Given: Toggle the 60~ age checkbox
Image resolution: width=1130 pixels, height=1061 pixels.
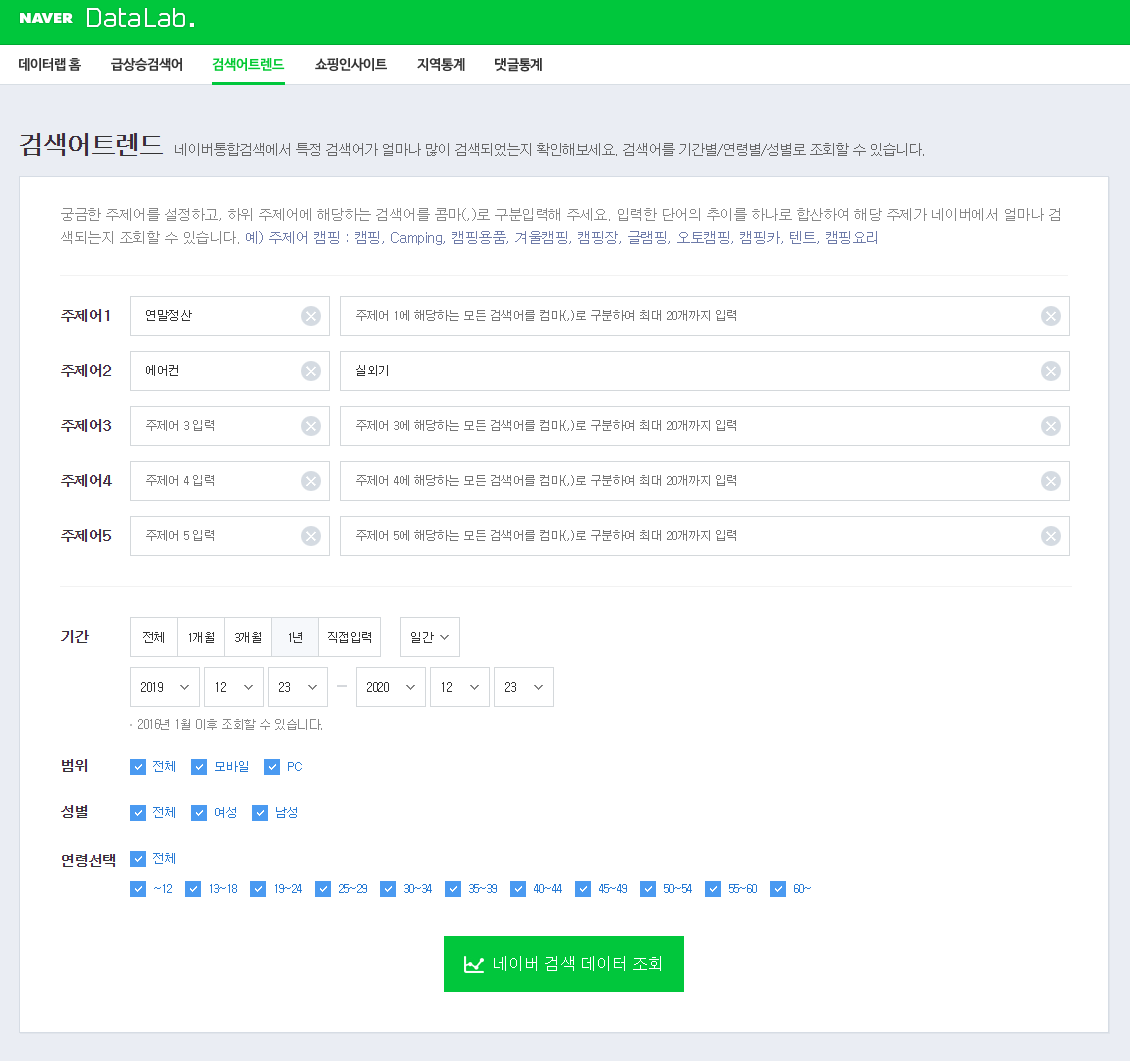Looking at the screenshot, I should tap(778, 889).
